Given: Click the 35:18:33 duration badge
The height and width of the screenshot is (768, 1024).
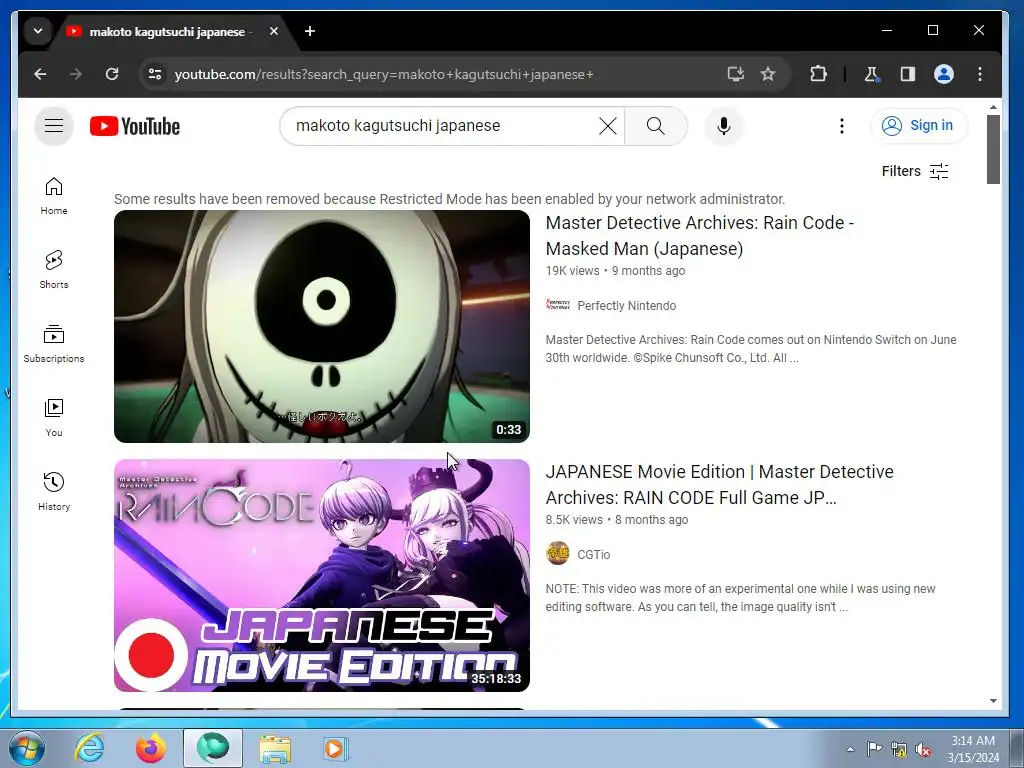Looking at the screenshot, I should (x=496, y=679).
